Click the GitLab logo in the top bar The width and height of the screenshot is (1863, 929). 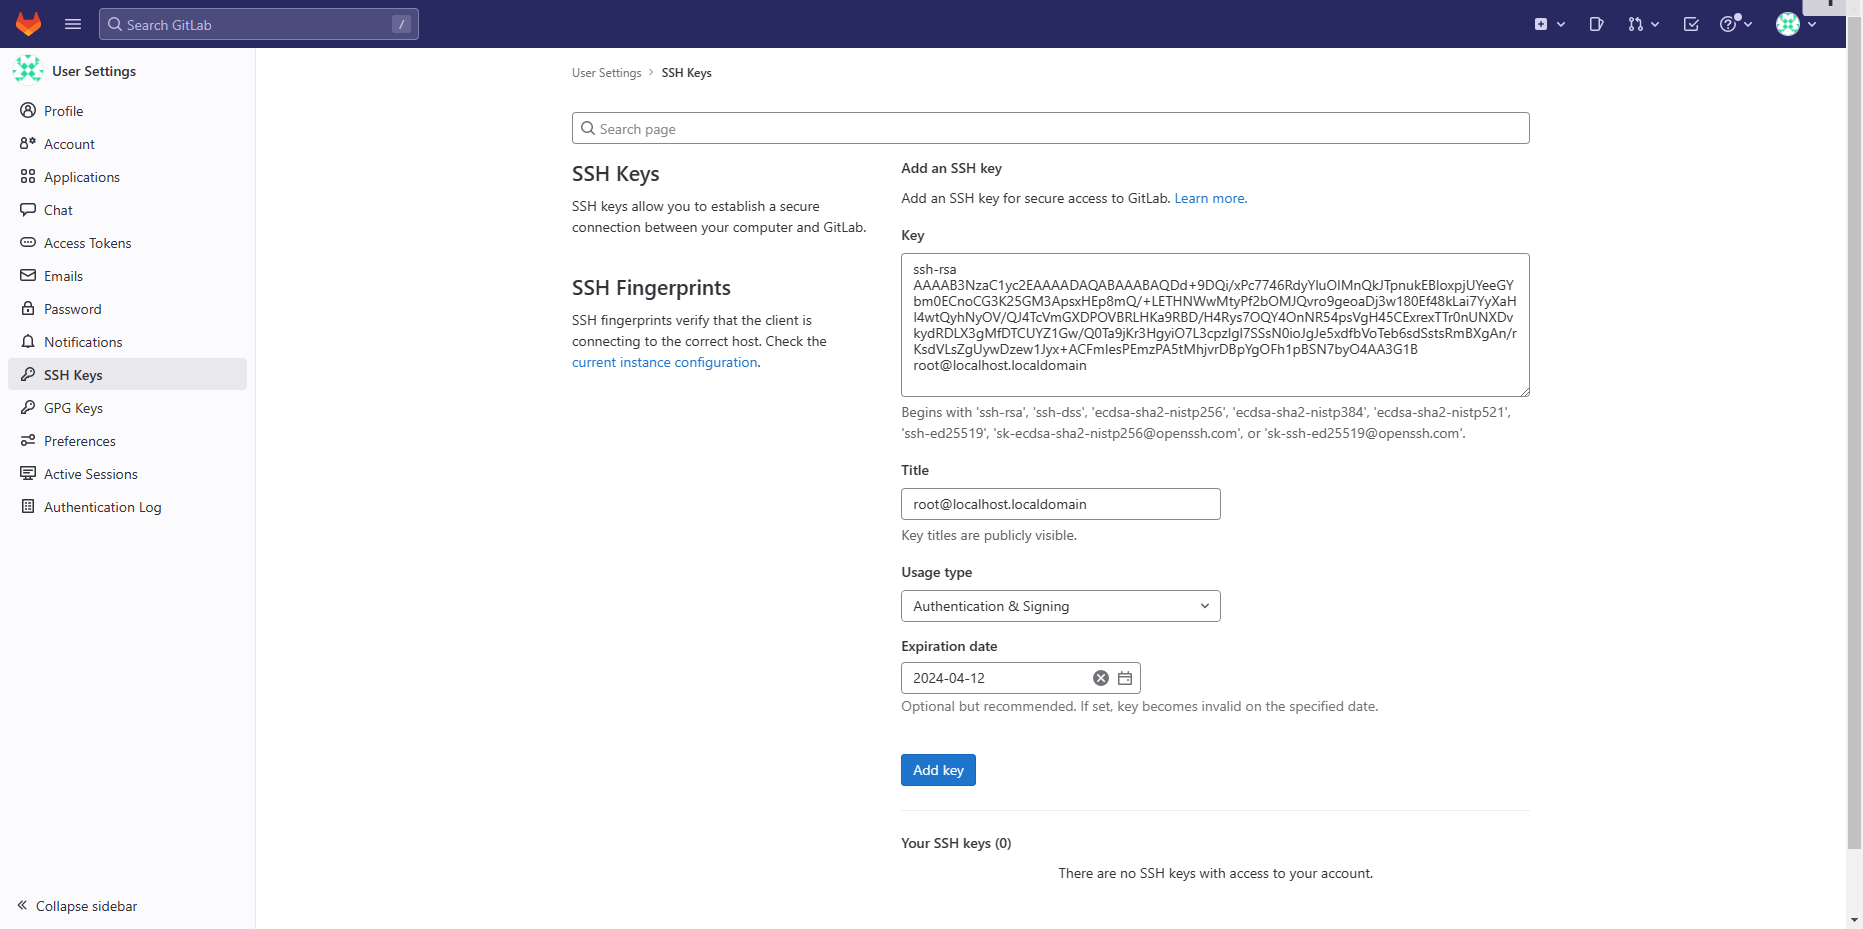(28, 24)
